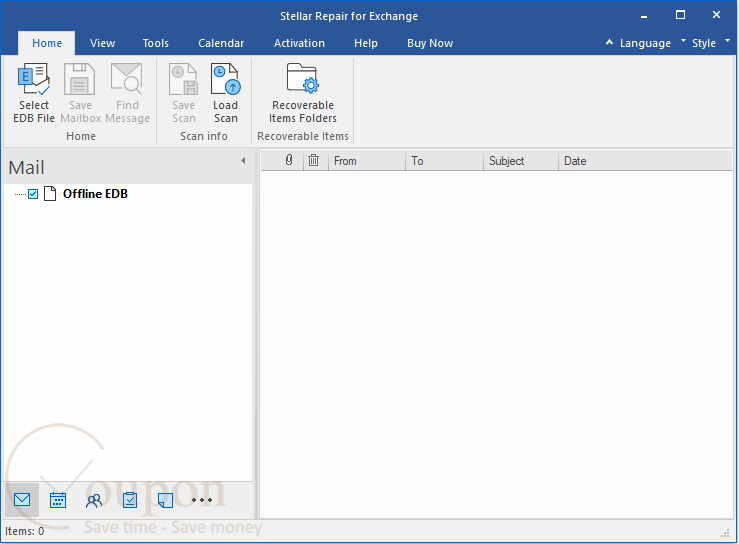Open the Help tab

[x=366, y=43]
